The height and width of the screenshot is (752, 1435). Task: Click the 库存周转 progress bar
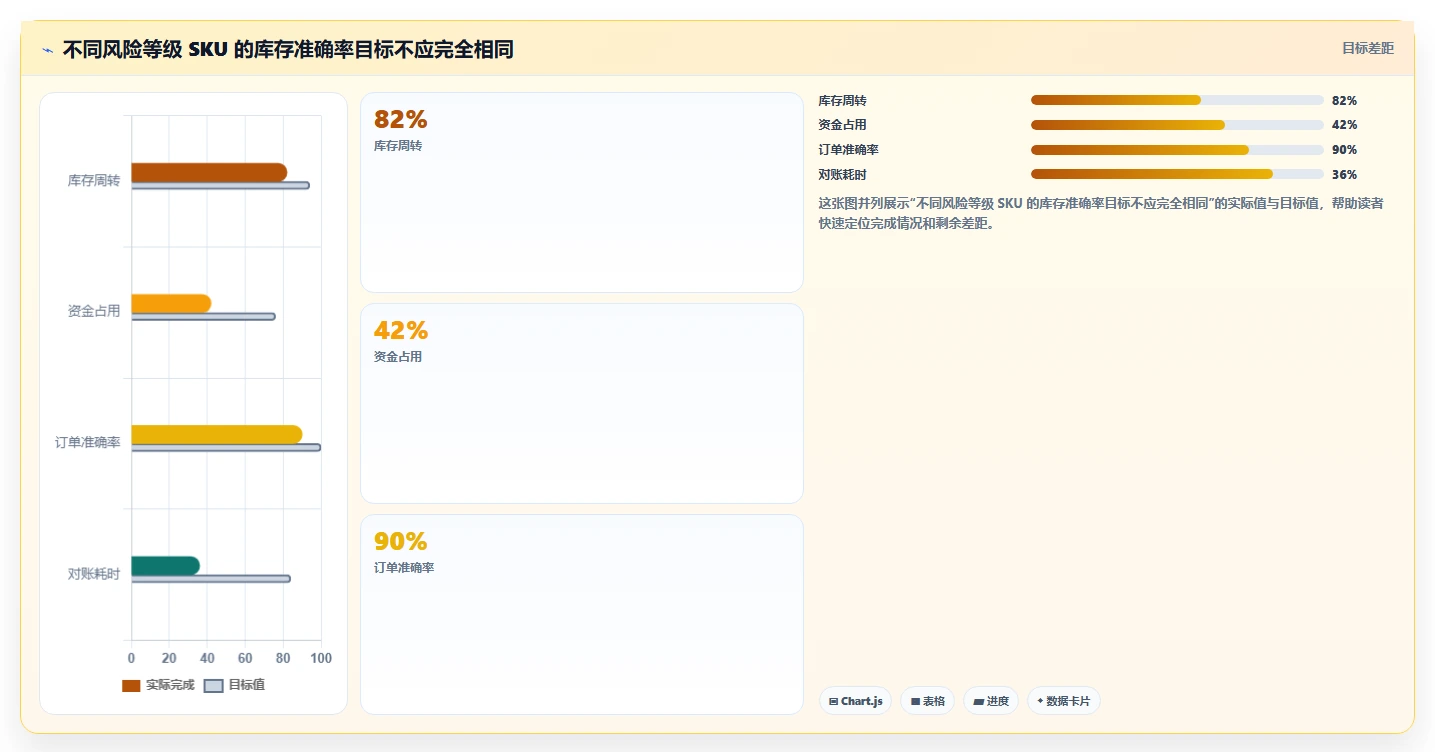tap(1177, 100)
